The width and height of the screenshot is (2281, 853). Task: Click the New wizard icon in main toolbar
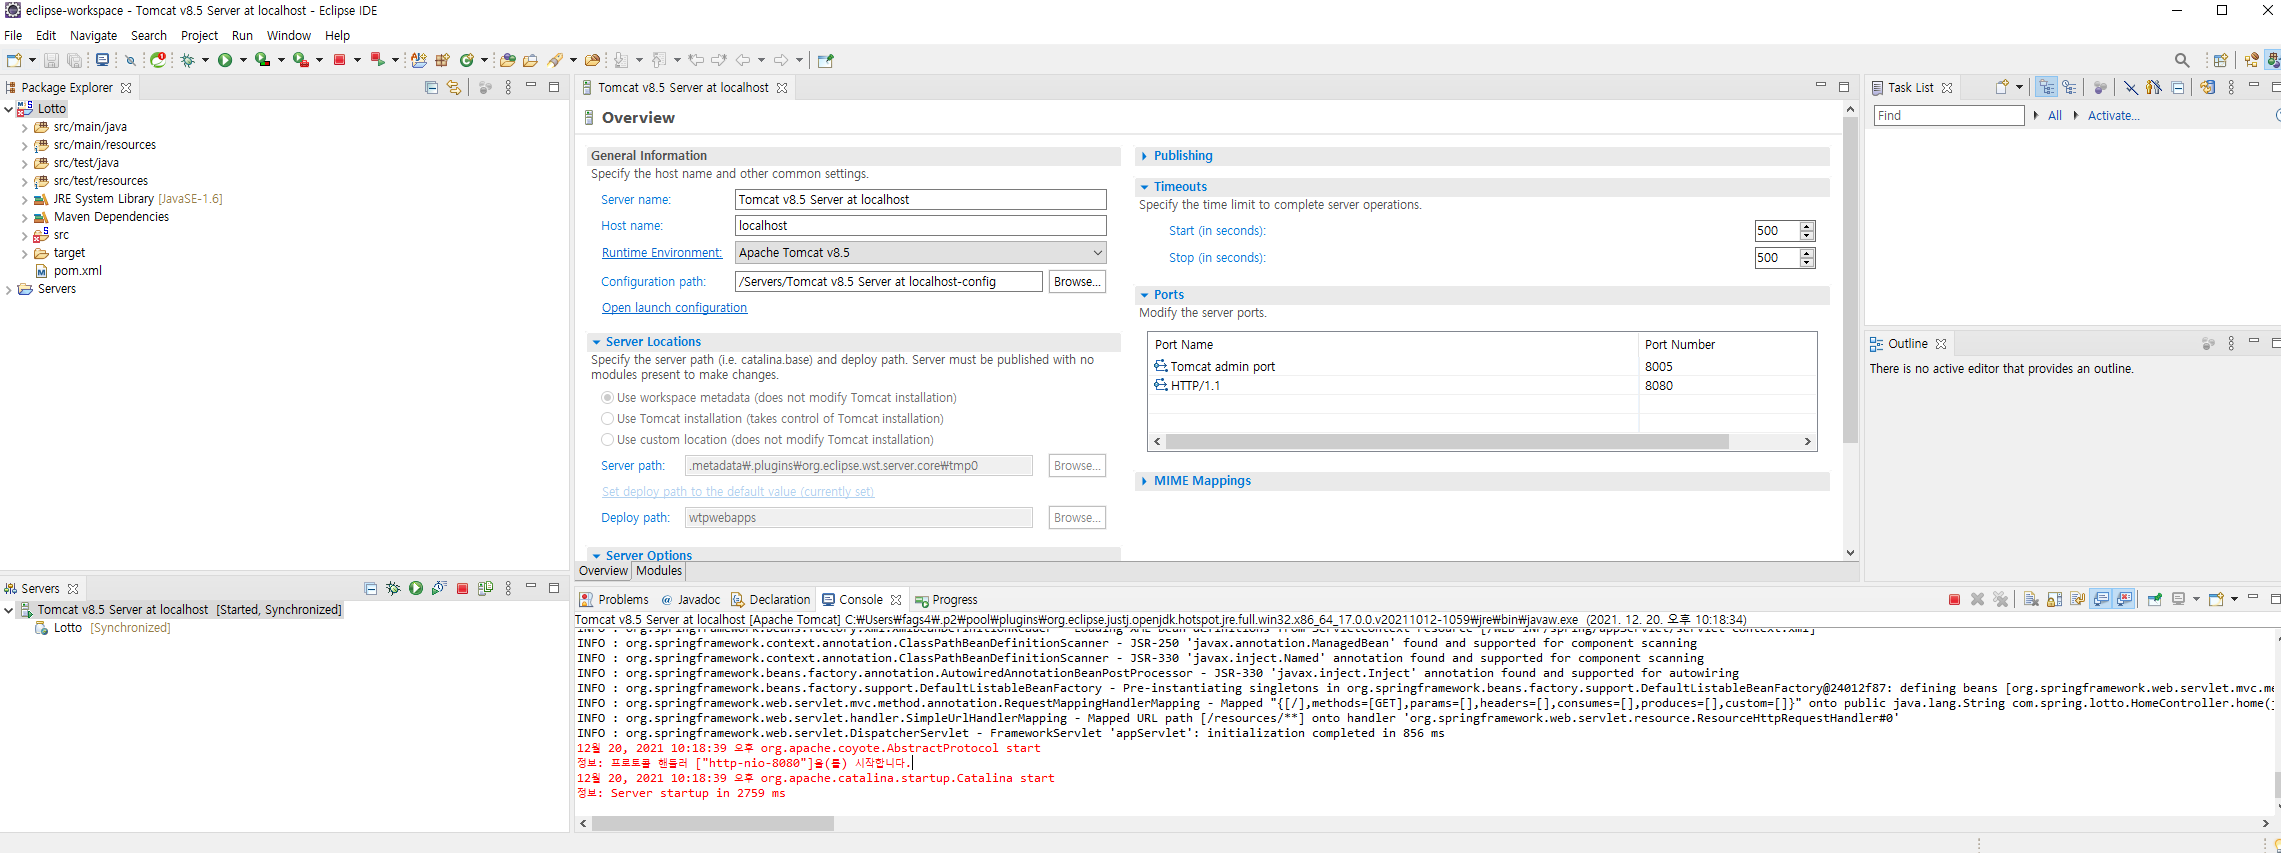tap(14, 60)
